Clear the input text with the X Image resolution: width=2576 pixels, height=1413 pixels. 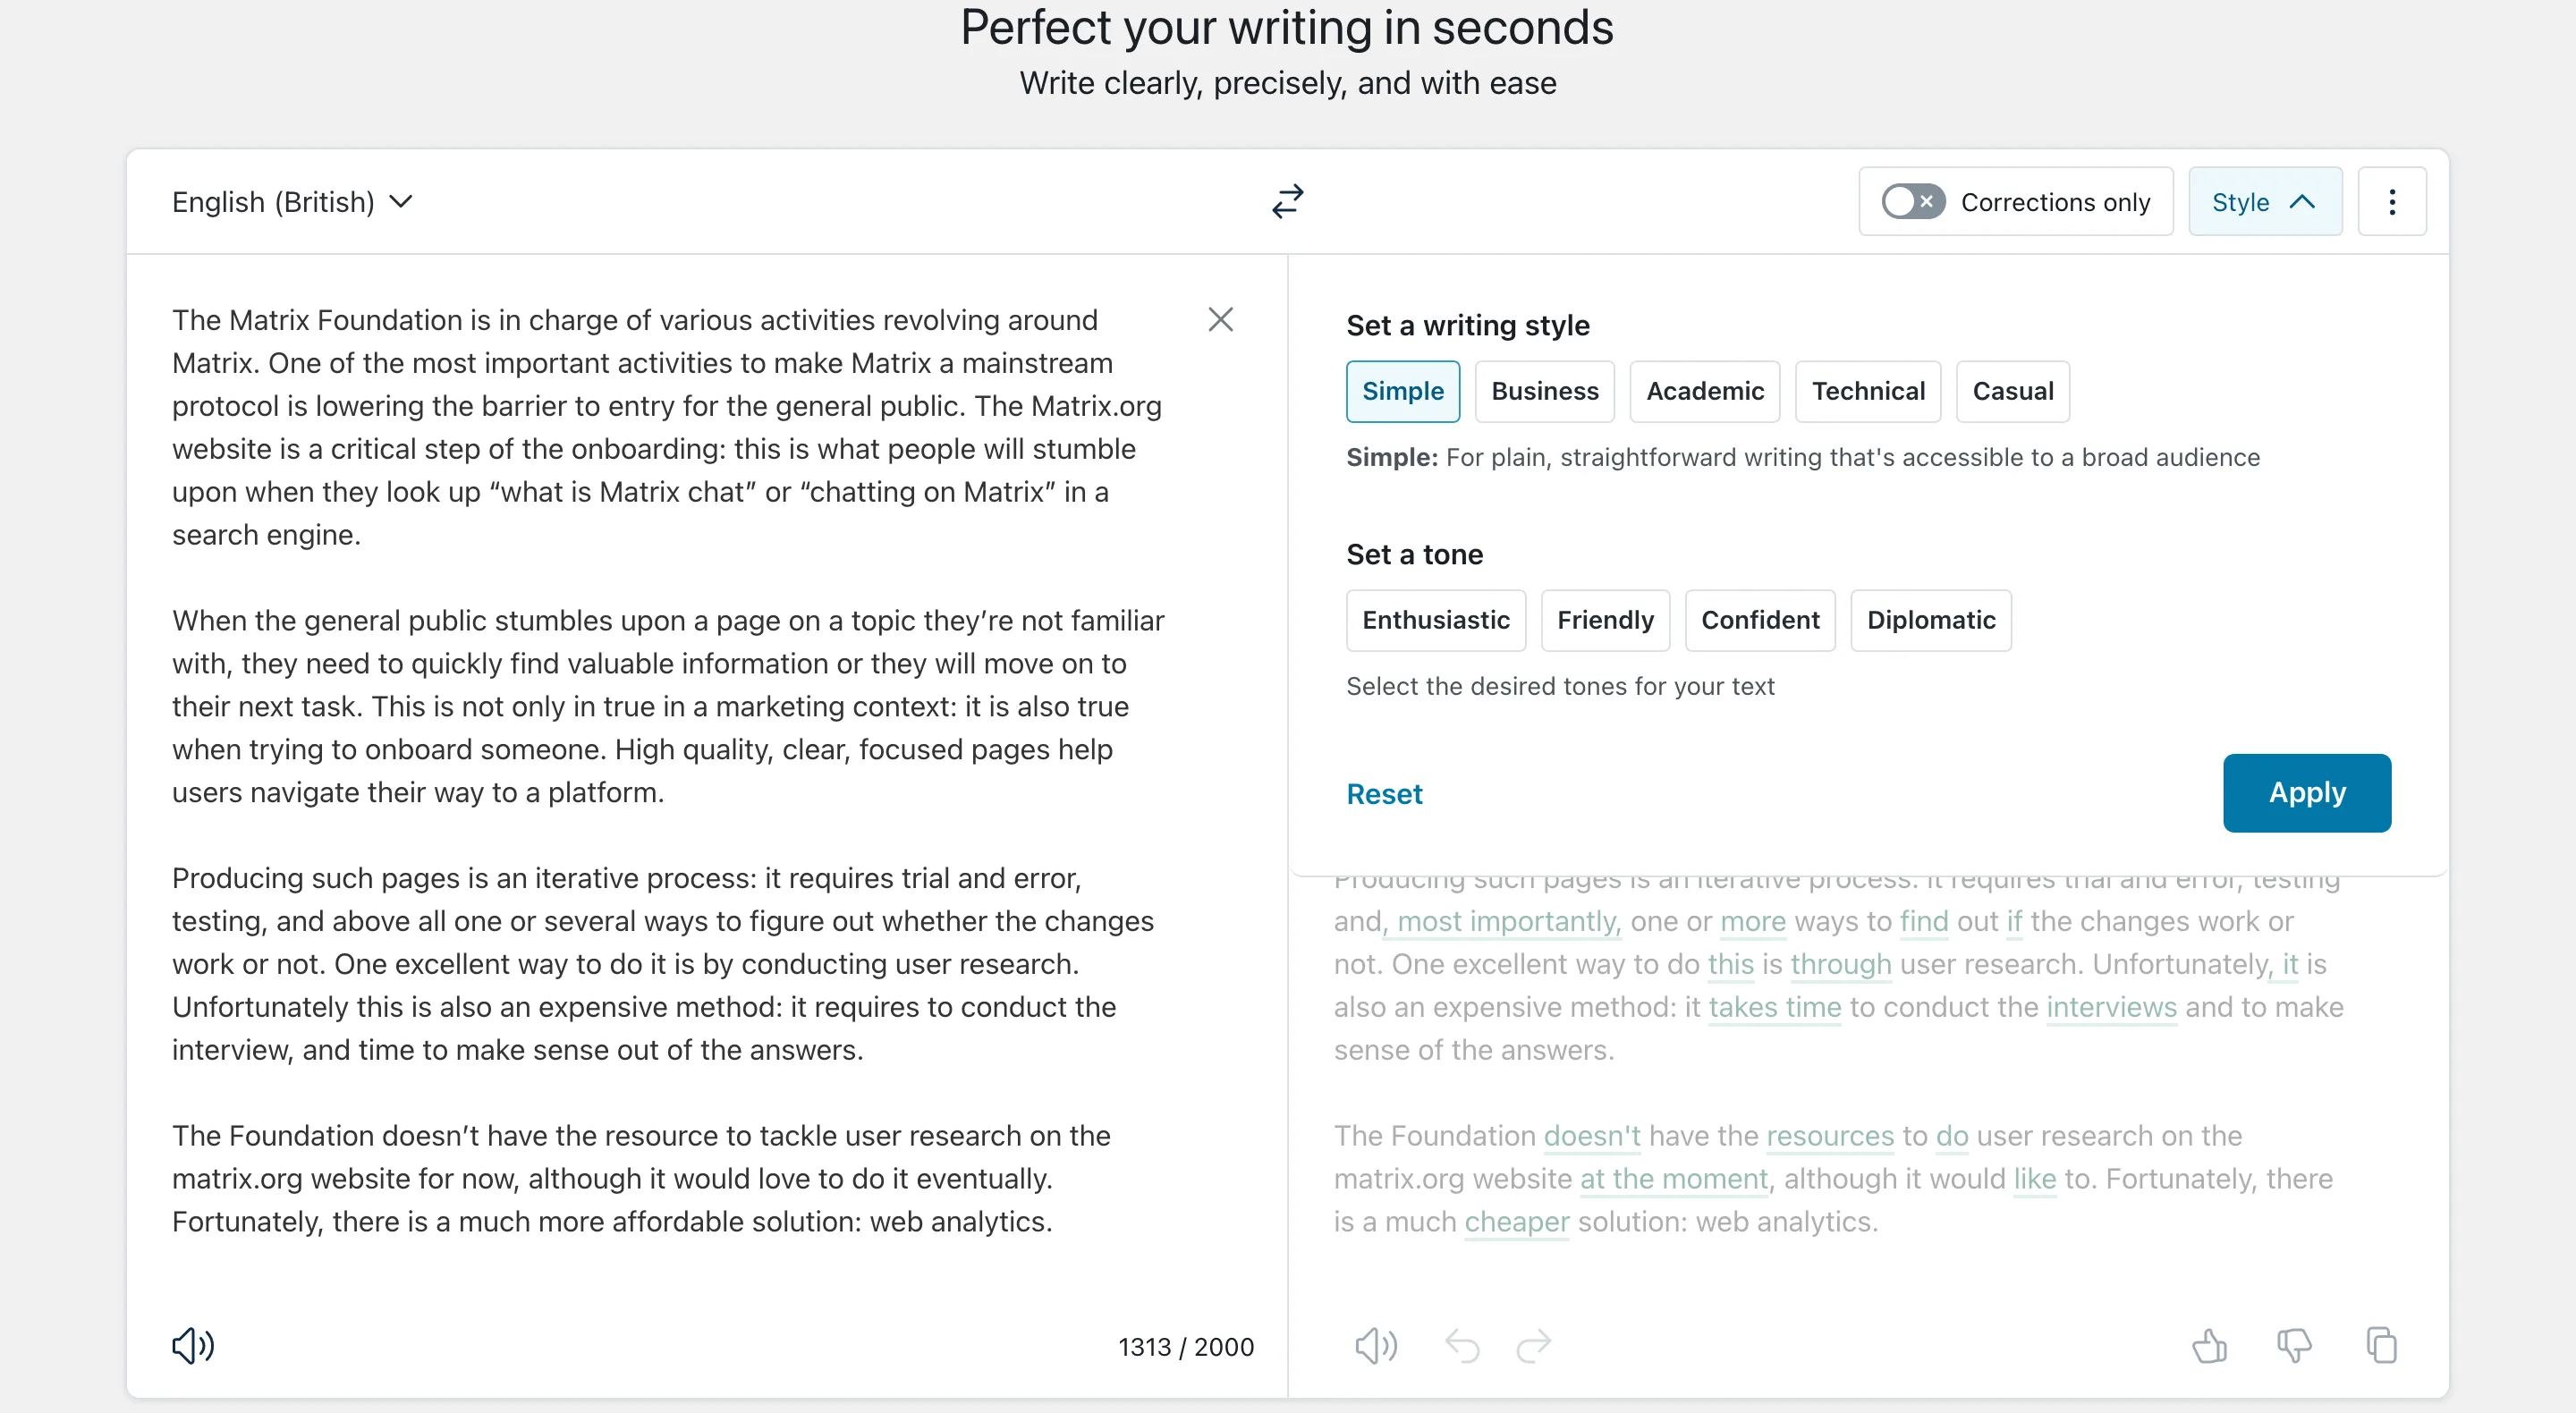click(1221, 319)
